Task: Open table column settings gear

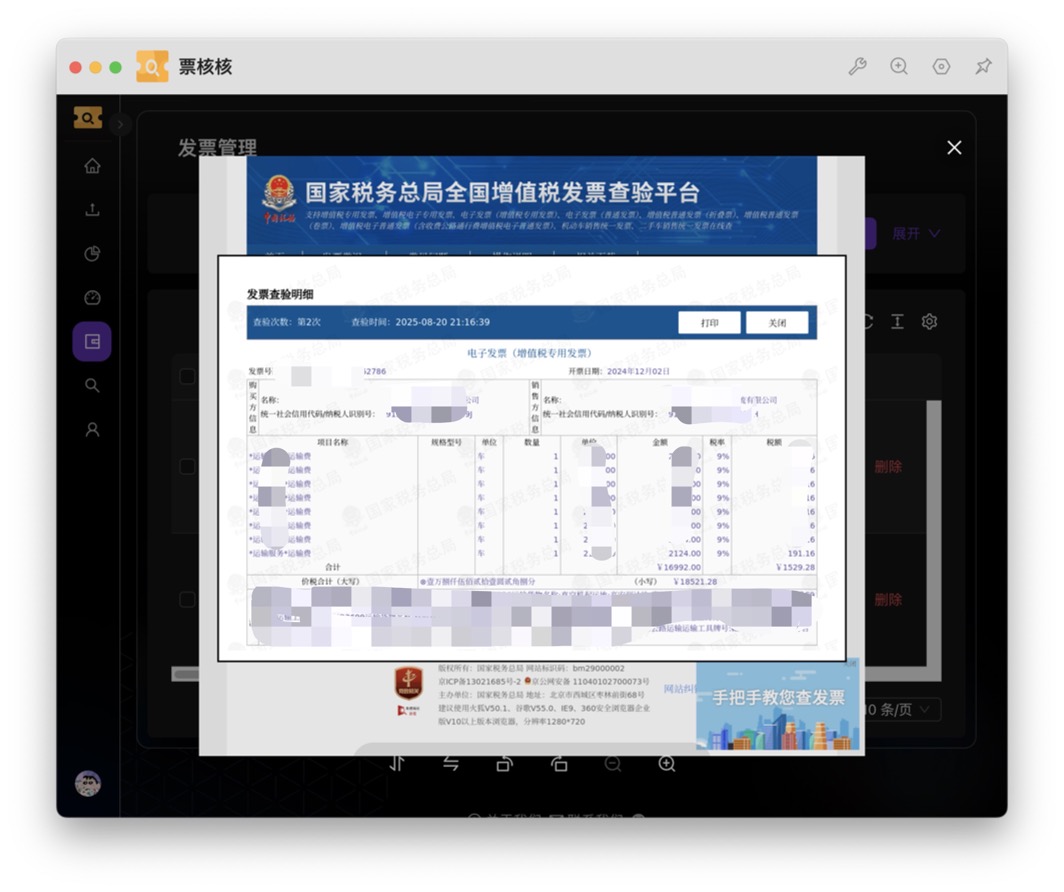Action: (x=930, y=322)
